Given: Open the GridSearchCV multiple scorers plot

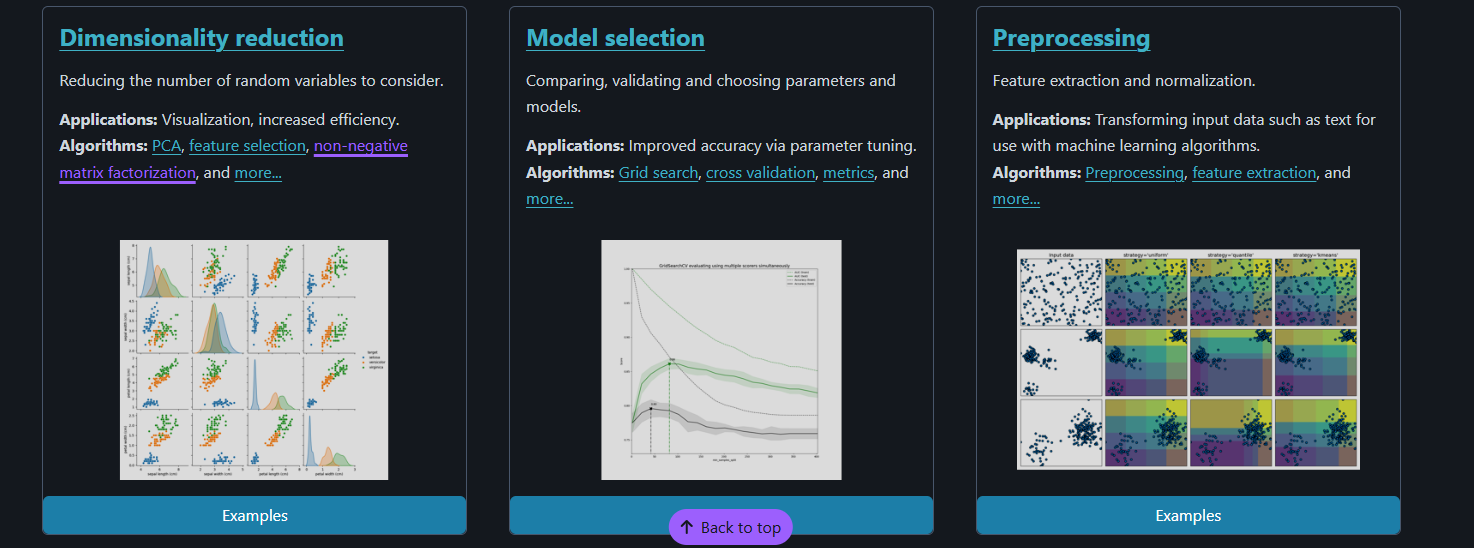Looking at the screenshot, I should coord(721,360).
